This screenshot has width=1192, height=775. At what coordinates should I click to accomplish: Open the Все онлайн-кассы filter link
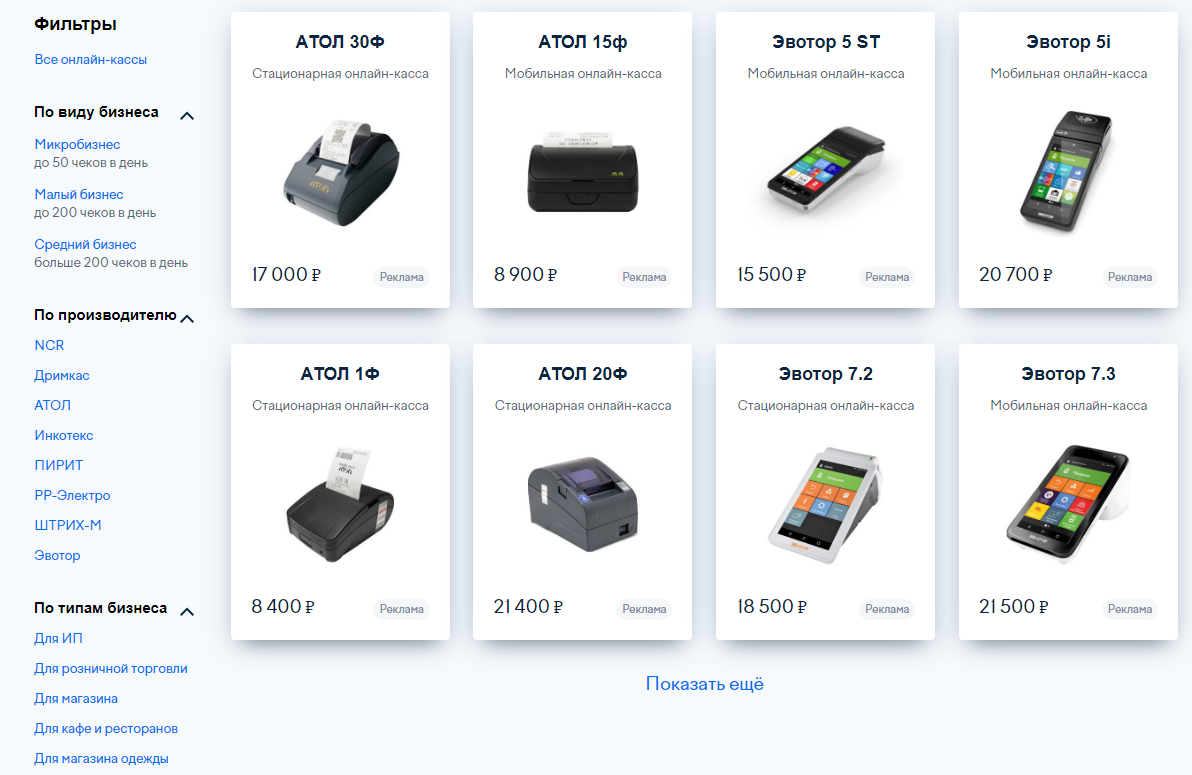point(90,59)
